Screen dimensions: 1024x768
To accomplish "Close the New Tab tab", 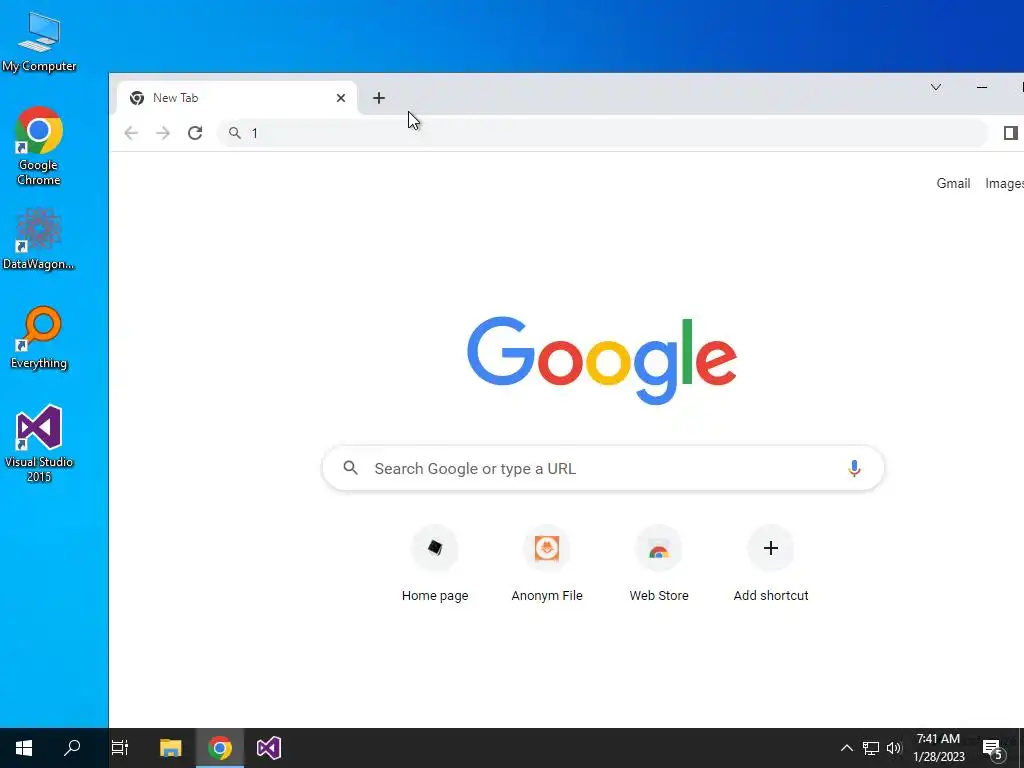I will (341, 98).
